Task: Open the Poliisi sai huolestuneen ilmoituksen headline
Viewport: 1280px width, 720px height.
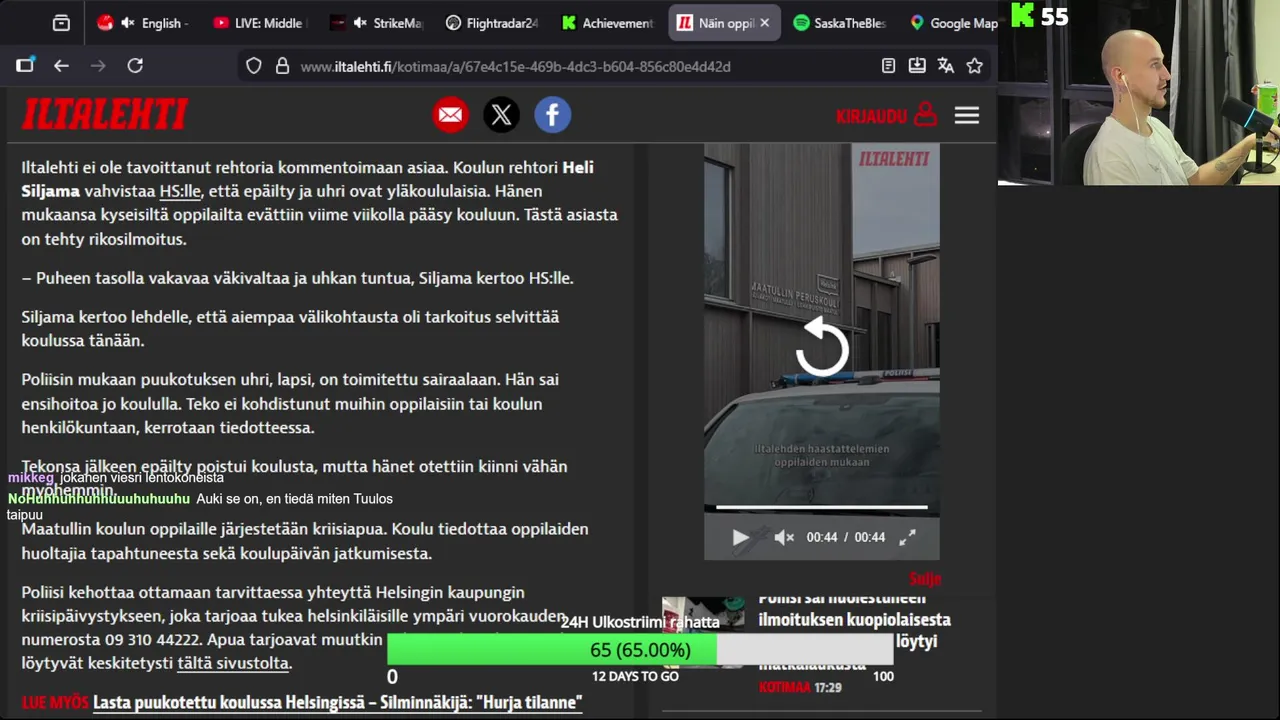Action: click(855, 630)
